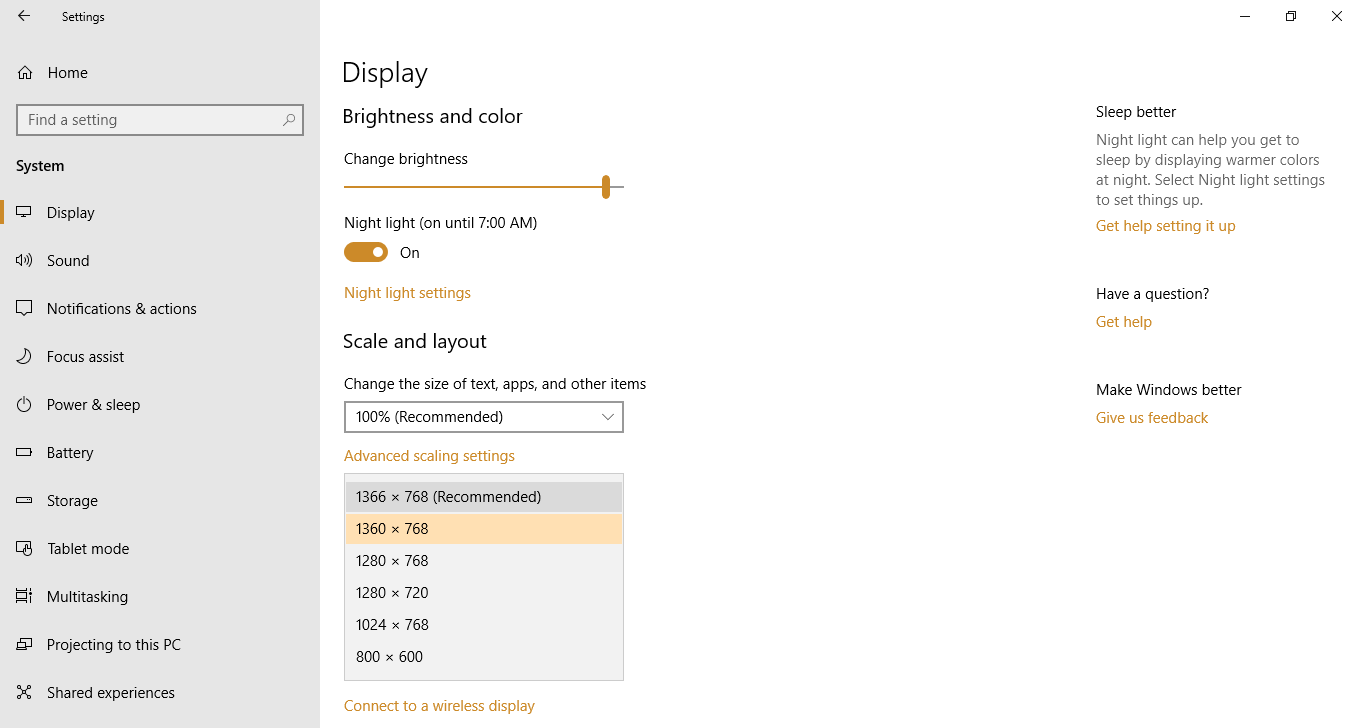Click inside the Find a setting search box
This screenshot has width=1360, height=728.
click(x=160, y=119)
